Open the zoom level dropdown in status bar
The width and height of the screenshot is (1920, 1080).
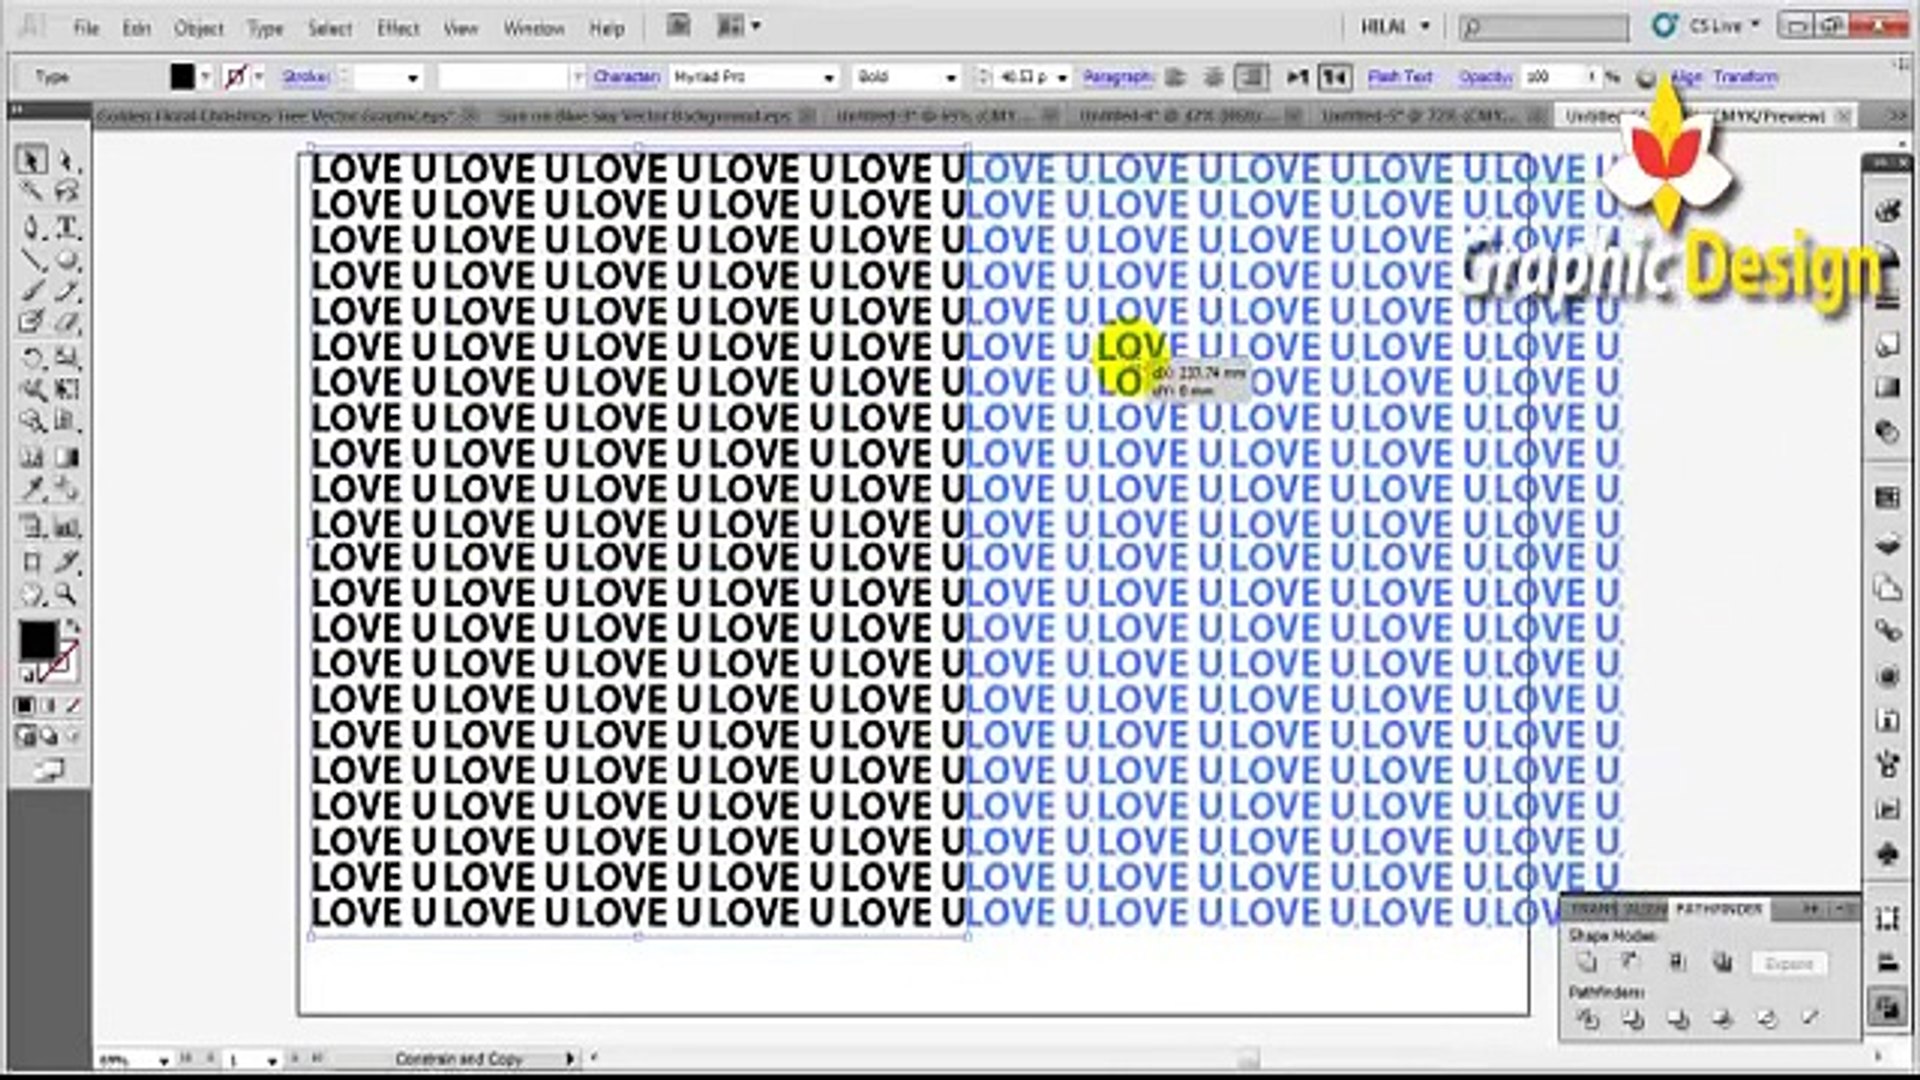pos(163,1060)
